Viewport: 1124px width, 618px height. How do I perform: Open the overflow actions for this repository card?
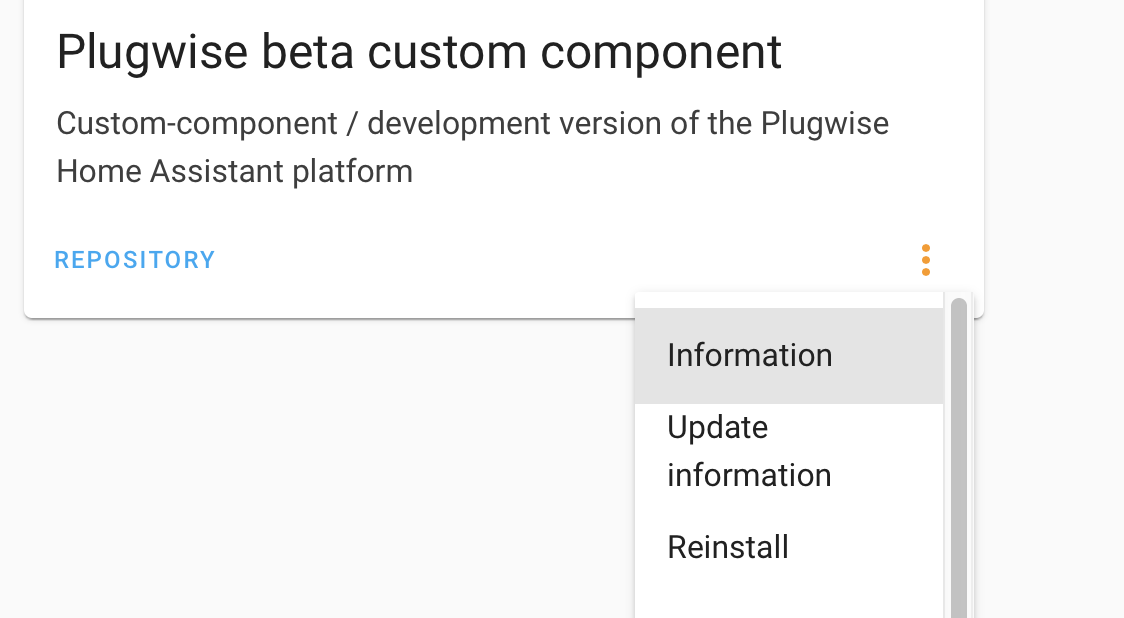pos(926,260)
